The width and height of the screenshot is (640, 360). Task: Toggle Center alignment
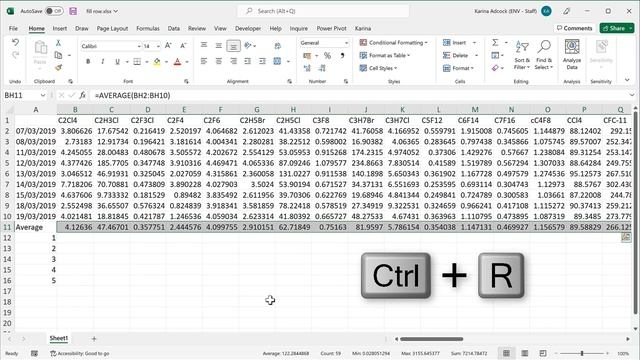(219, 61)
